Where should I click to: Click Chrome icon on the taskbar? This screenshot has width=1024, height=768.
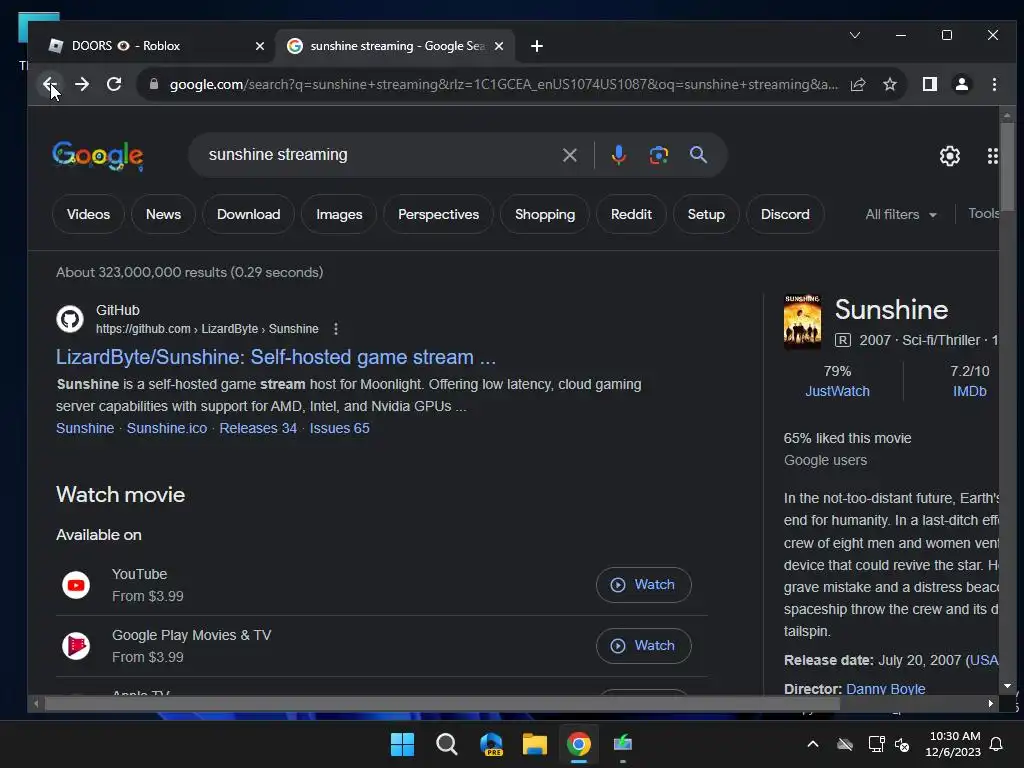tap(579, 744)
